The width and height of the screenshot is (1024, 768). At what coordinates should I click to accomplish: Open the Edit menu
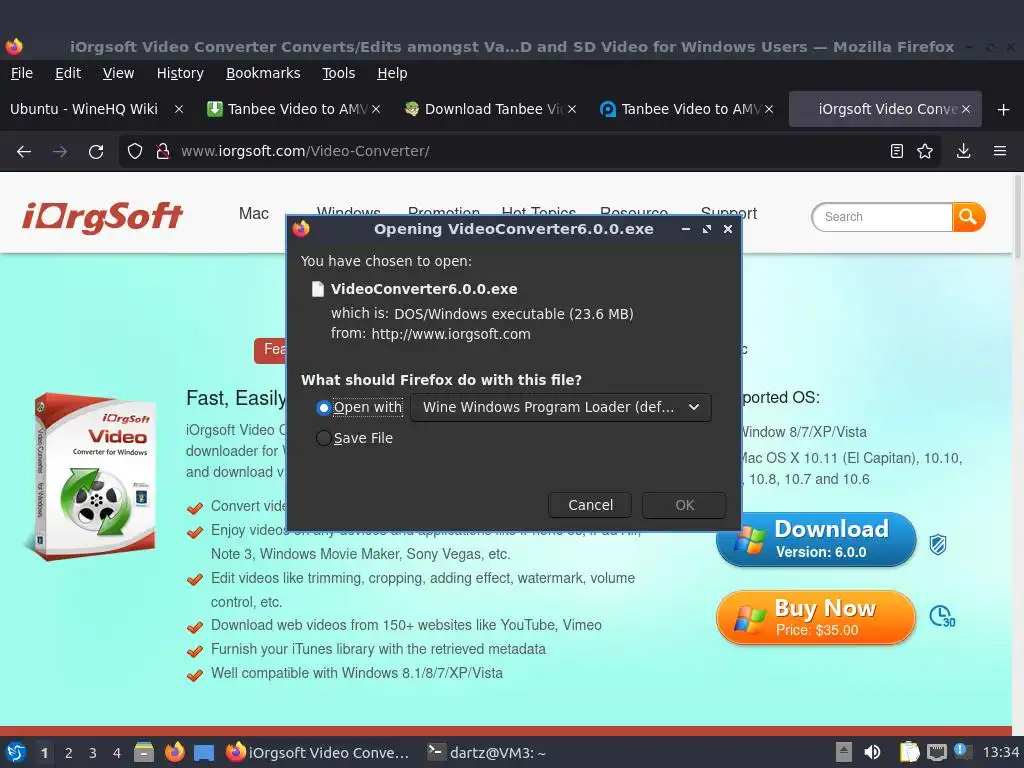tap(68, 73)
